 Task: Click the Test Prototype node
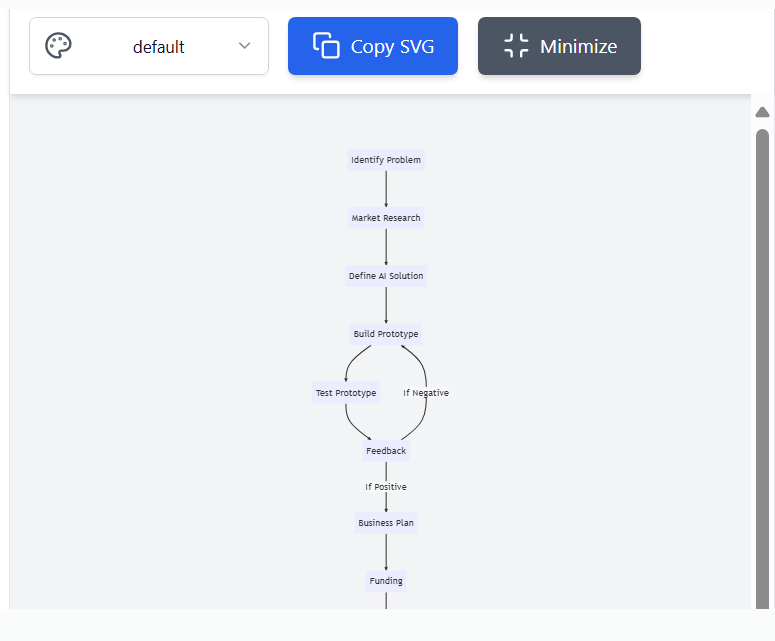tap(346, 393)
